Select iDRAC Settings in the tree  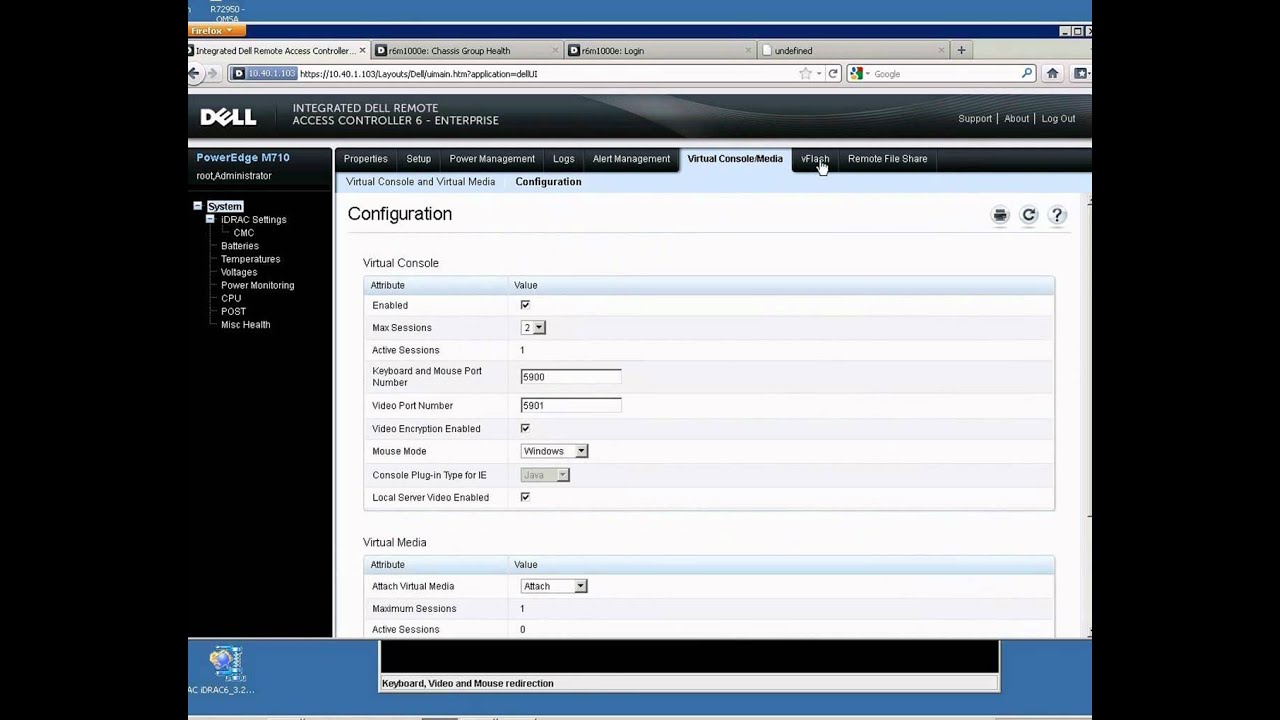click(x=254, y=220)
